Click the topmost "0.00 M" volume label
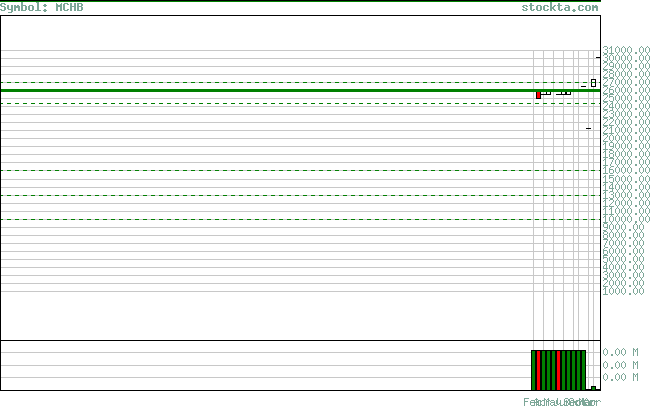The height and width of the screenshot is (406, 655). 621,352
